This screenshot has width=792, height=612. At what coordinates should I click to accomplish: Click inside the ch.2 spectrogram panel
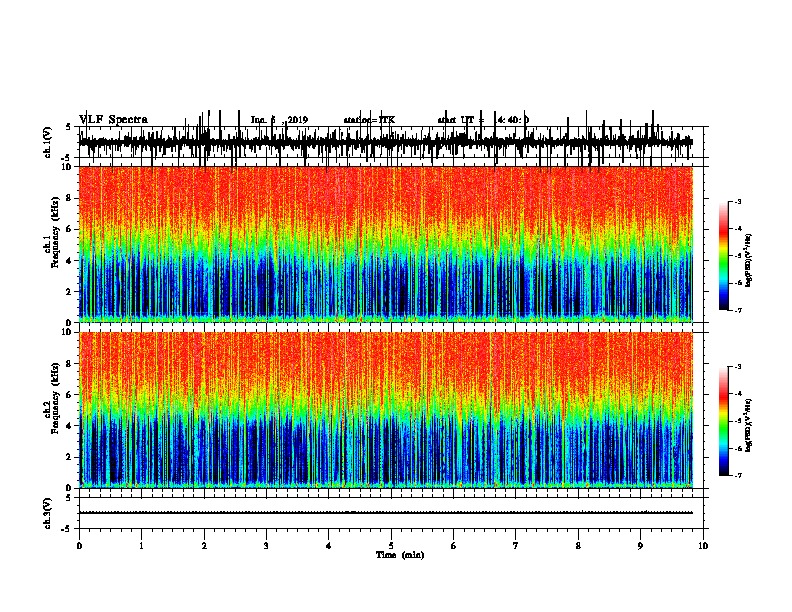[385, 410]
